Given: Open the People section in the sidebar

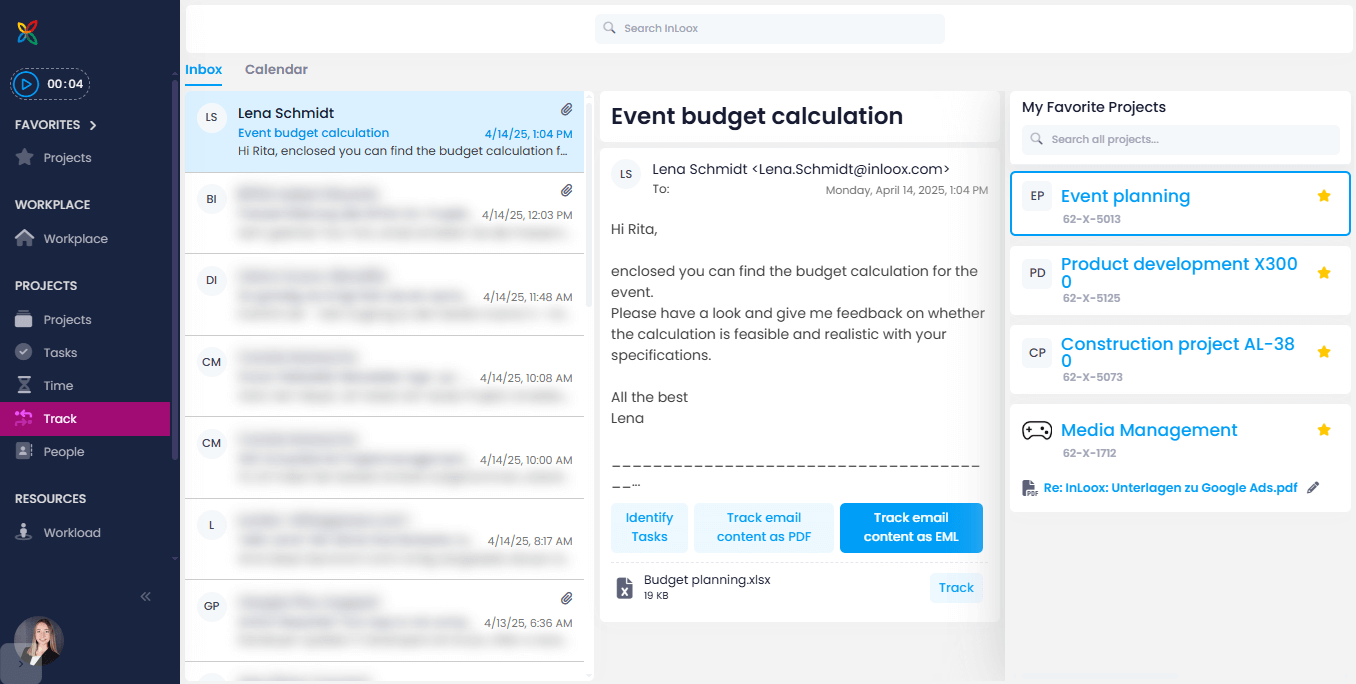Looking at the screenshot, I should (x=21, y=451).
